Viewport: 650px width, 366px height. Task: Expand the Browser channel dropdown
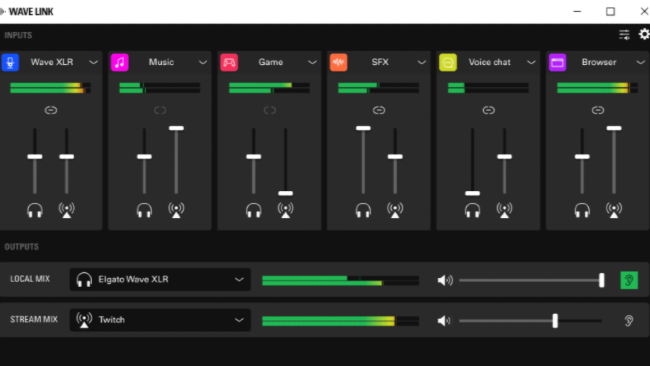point(640,63)
